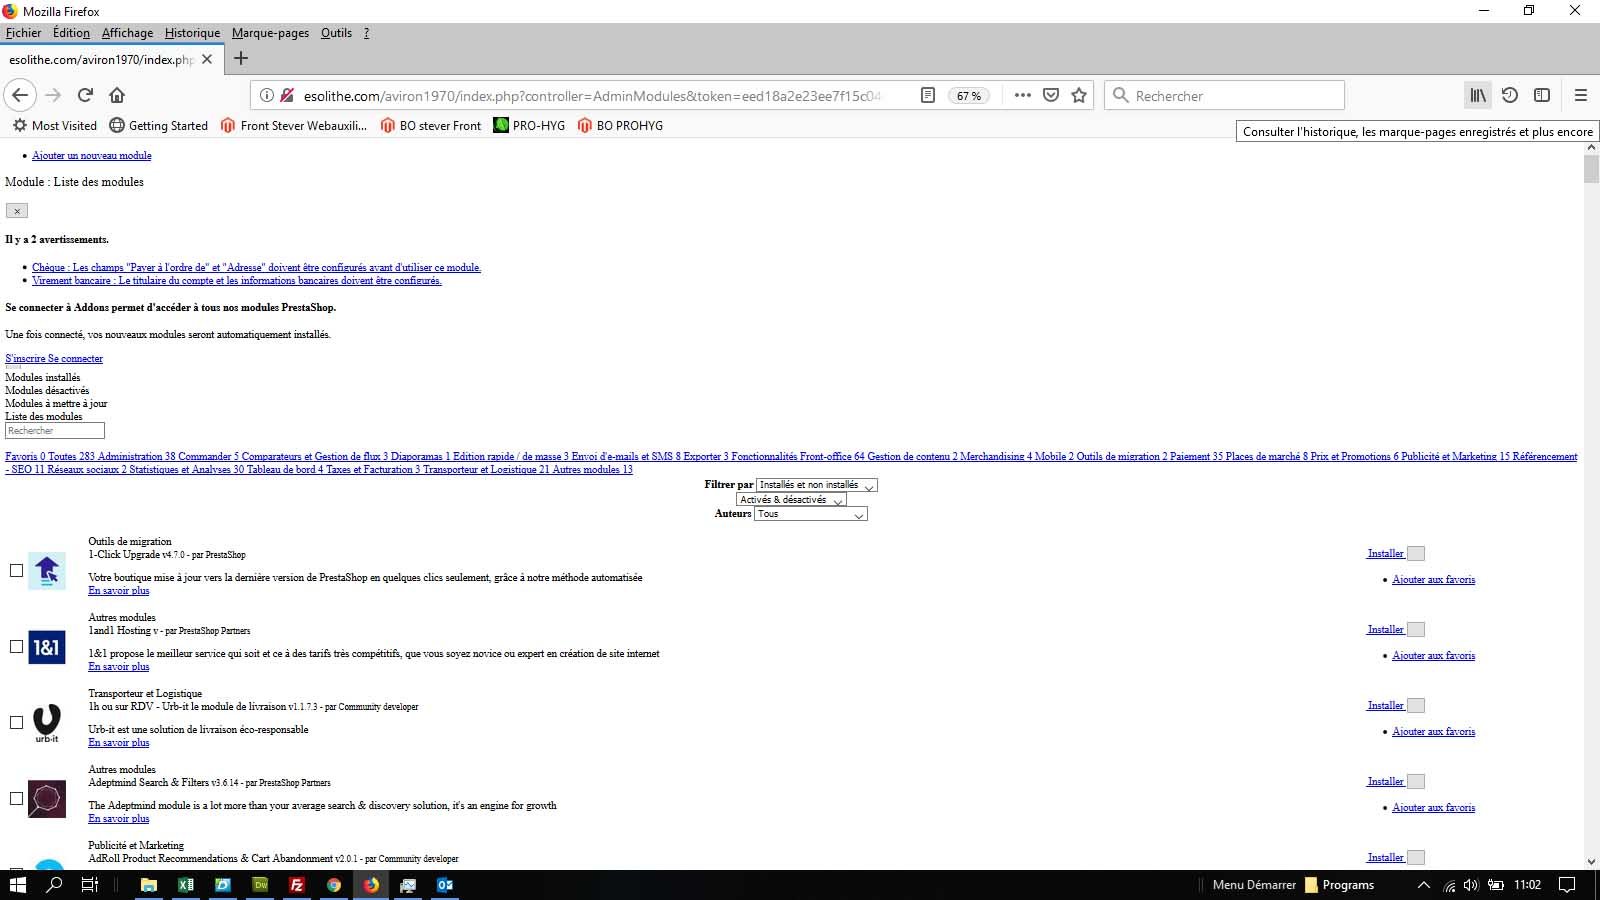1600x900 pixels.
Task: Open the Historique menu
Action: tap(192, 33)
